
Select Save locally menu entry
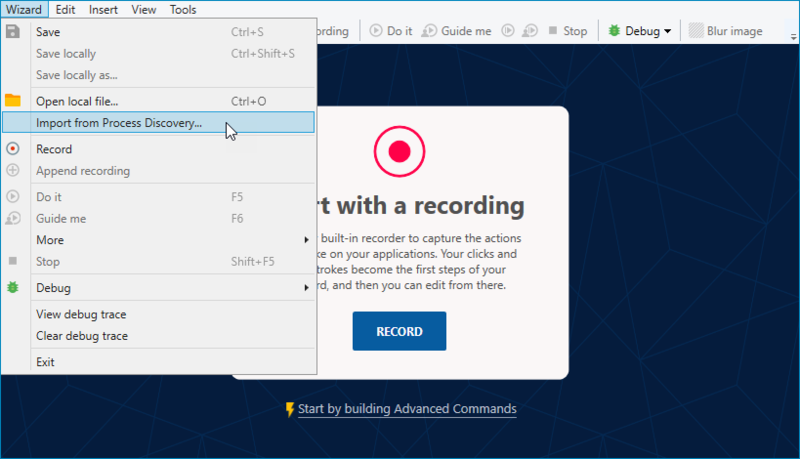tap(158, 54)
